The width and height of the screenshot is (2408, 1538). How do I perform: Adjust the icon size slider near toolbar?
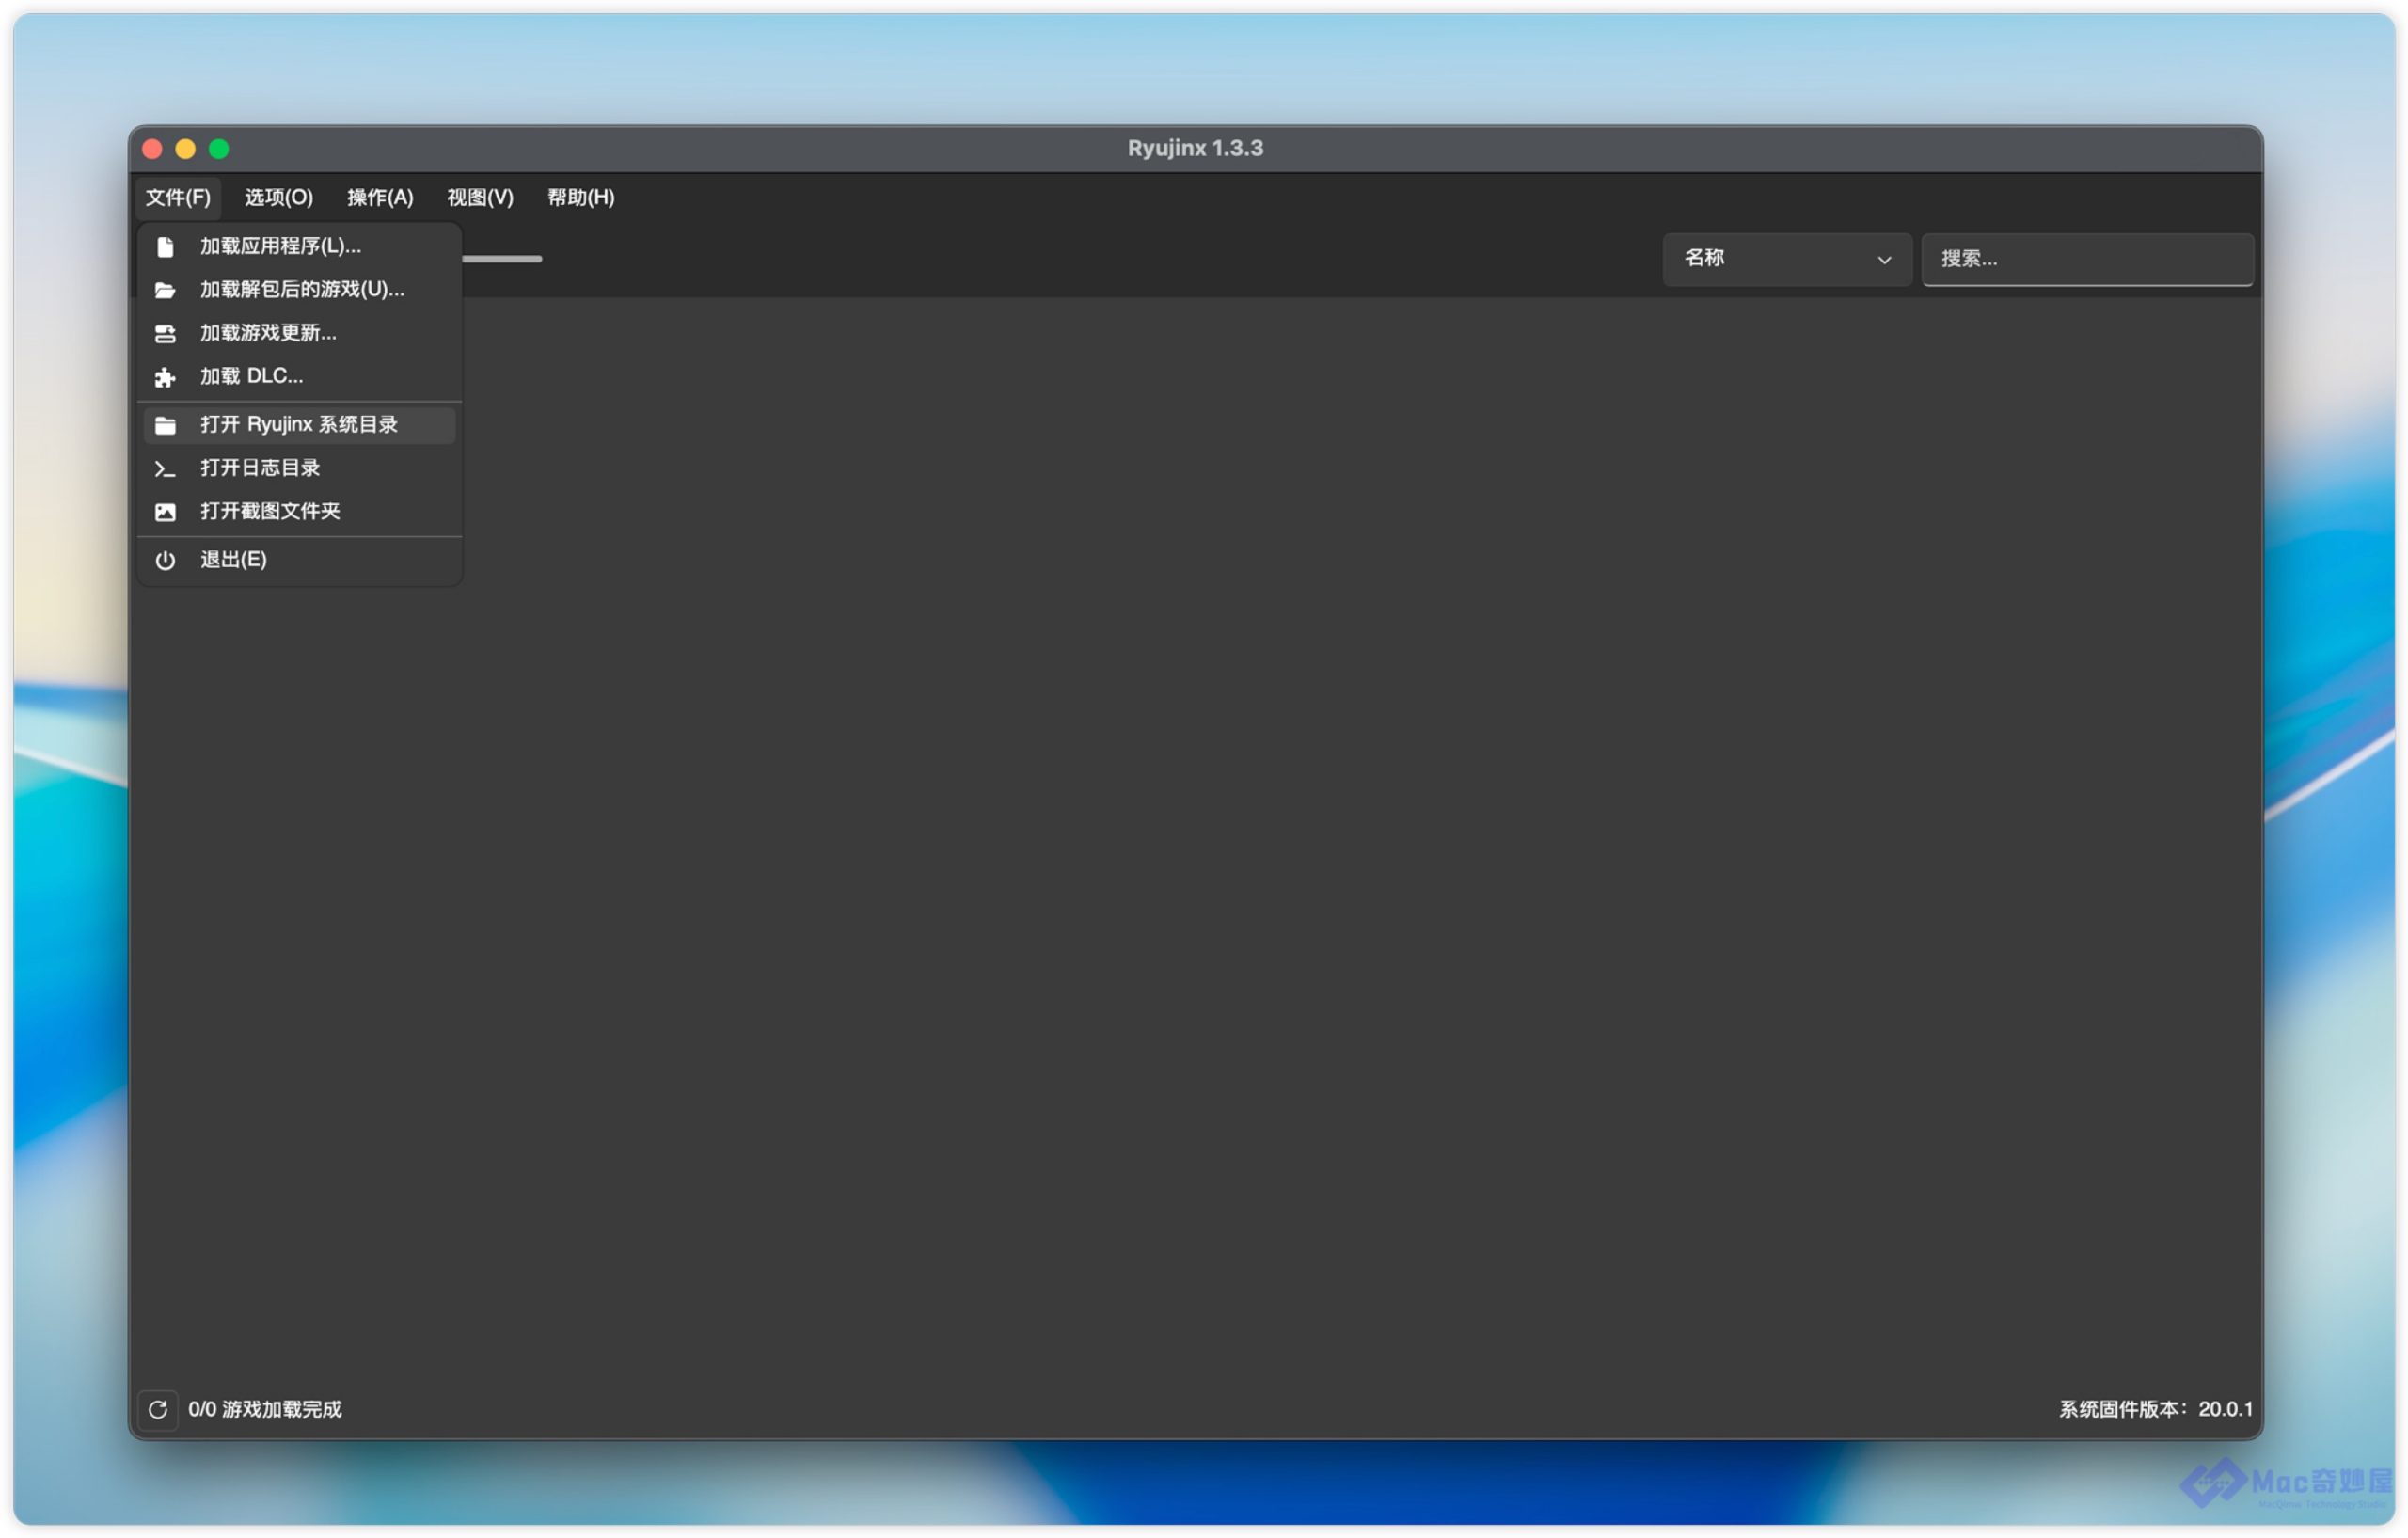click(502, 259)
